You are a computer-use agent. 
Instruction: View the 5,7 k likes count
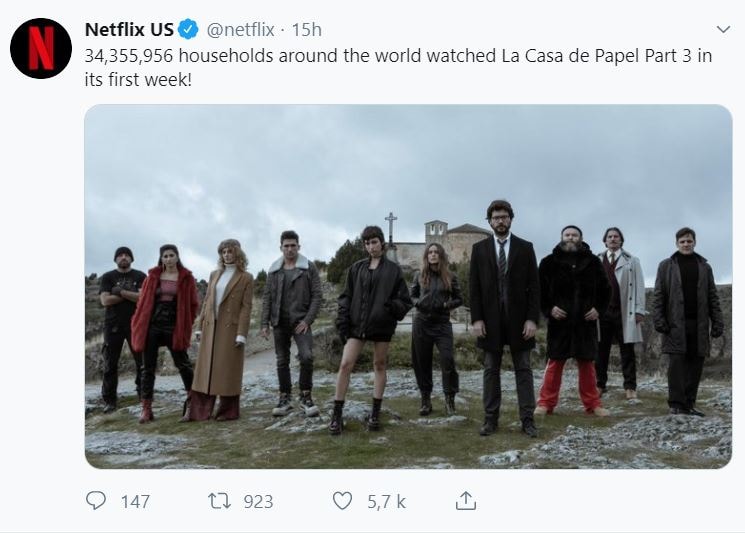(386, 502)
